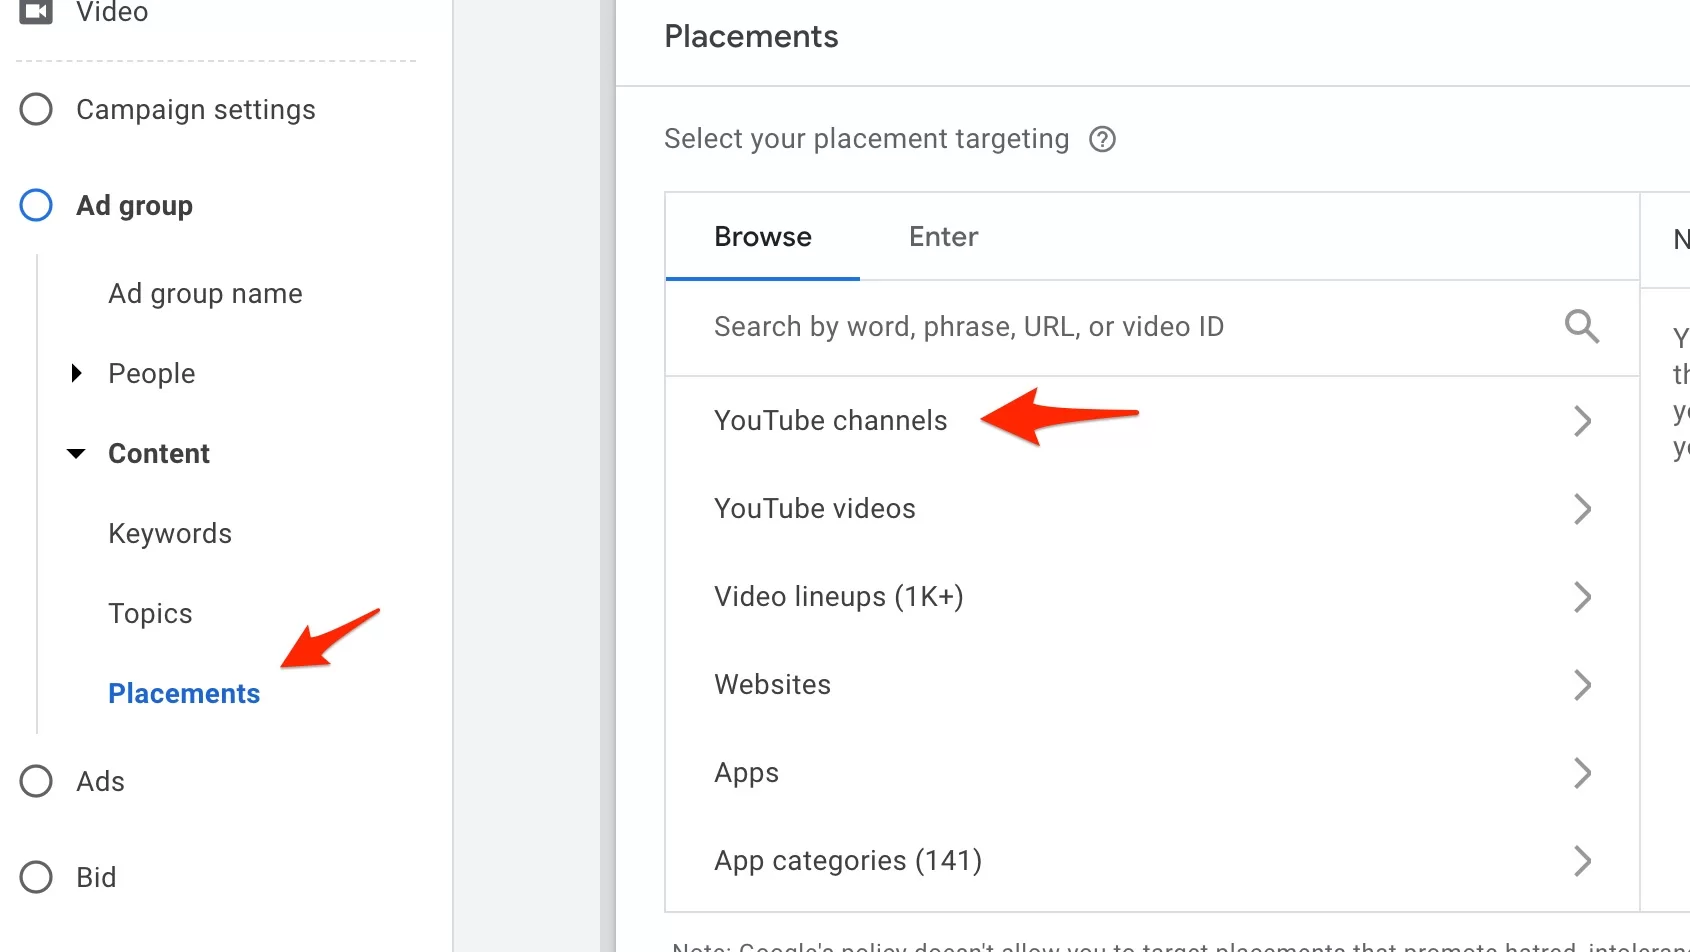Screen dimensions: 1690x952
Task: Expand YouTube videos with its chevron
Action: point(1582,509)
